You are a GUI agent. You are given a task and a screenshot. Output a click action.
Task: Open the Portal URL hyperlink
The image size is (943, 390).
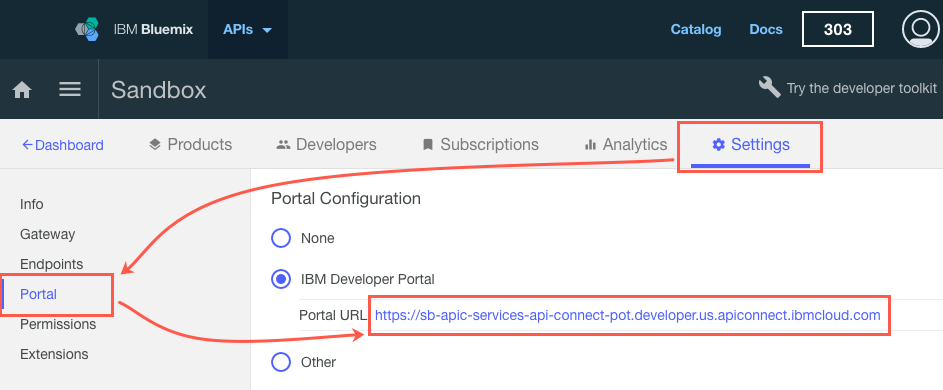coord(628,315)
